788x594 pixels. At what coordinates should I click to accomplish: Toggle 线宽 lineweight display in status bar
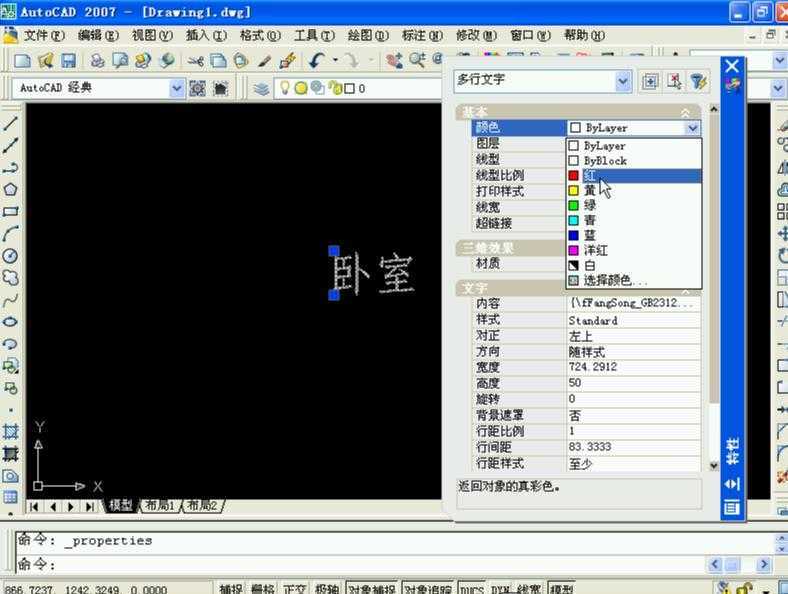pyautogui.click(x=529, y=588)
